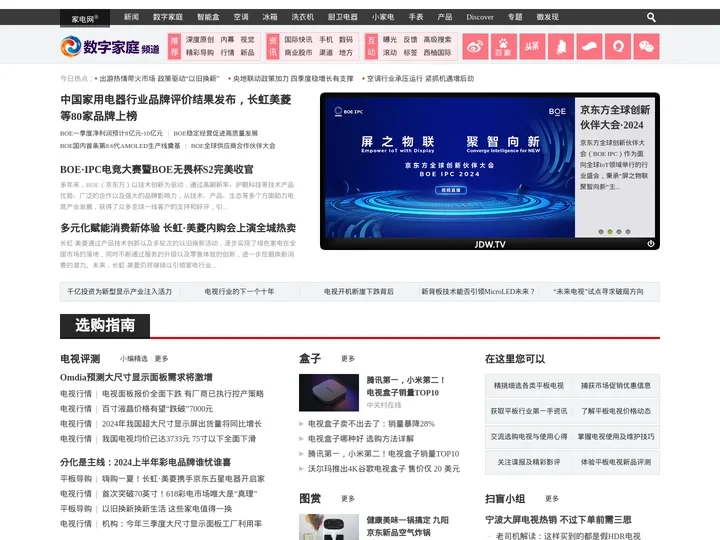This screenshot has height=540, width=720.
Task: Open 宁波大屏电视热销 article headline
Action: [x=558, y=520]
